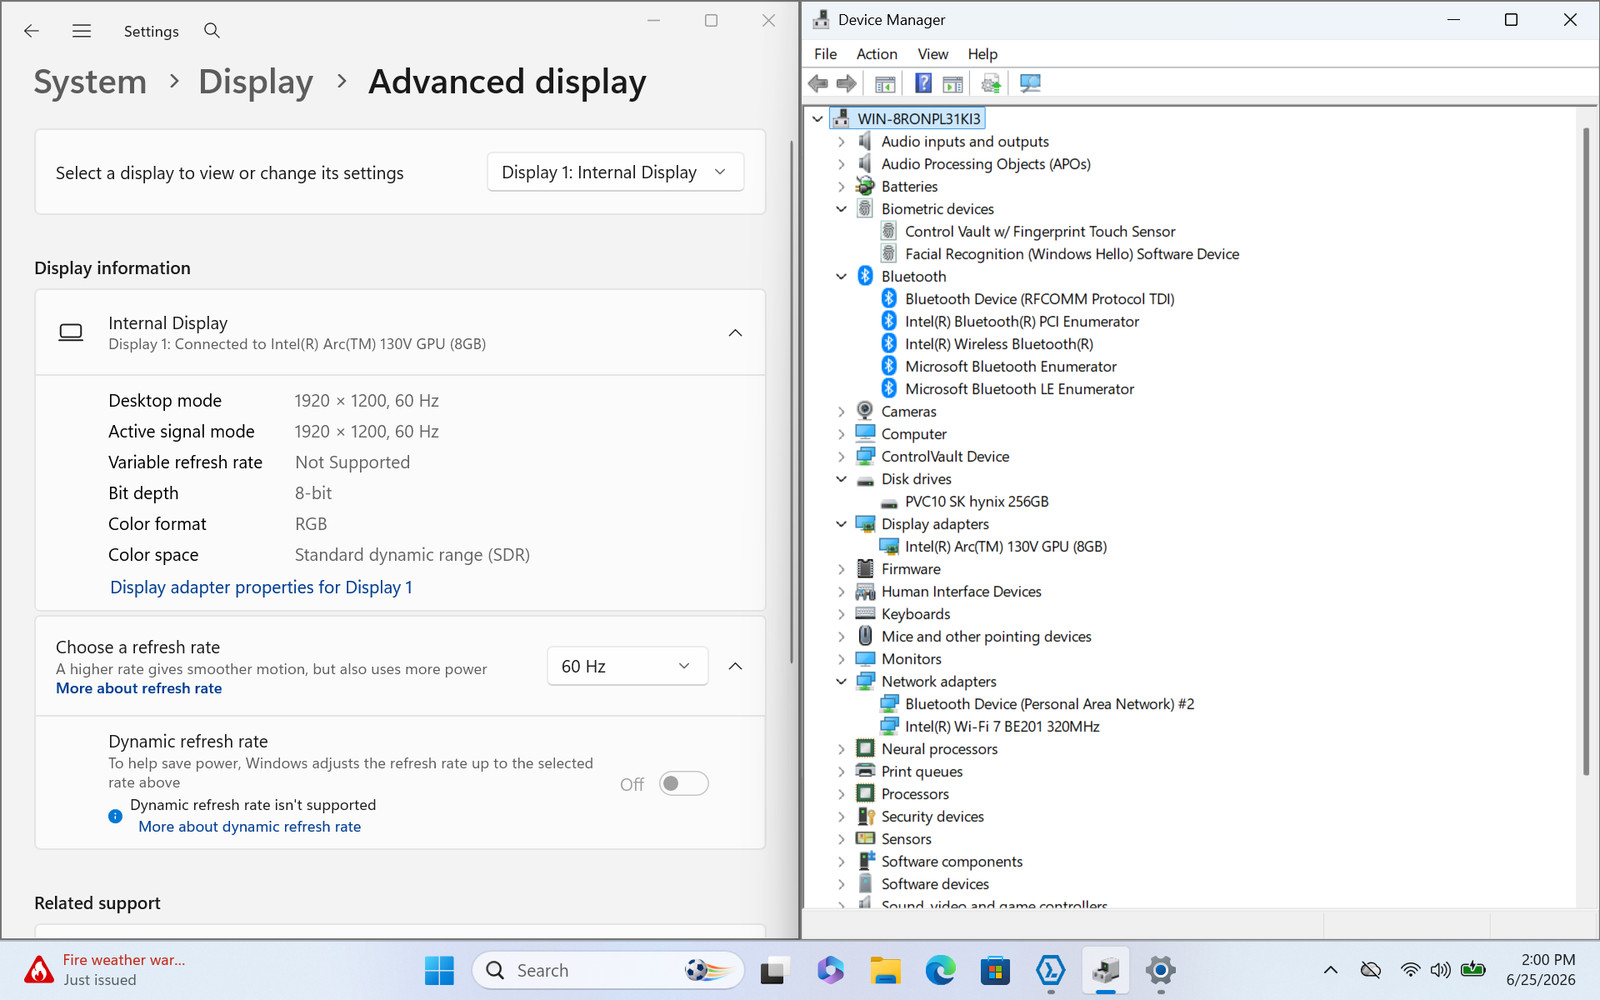Open the View menu in Device Manager
The image size is (1600, 1000).
933,54
